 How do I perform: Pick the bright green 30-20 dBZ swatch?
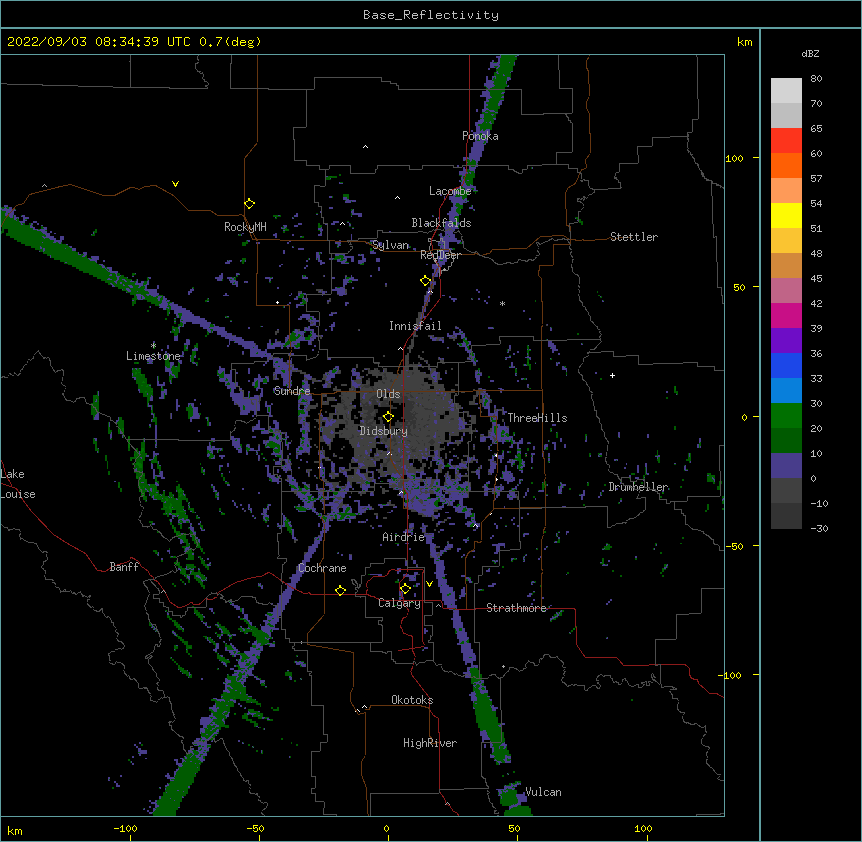(x=786, y=416)
